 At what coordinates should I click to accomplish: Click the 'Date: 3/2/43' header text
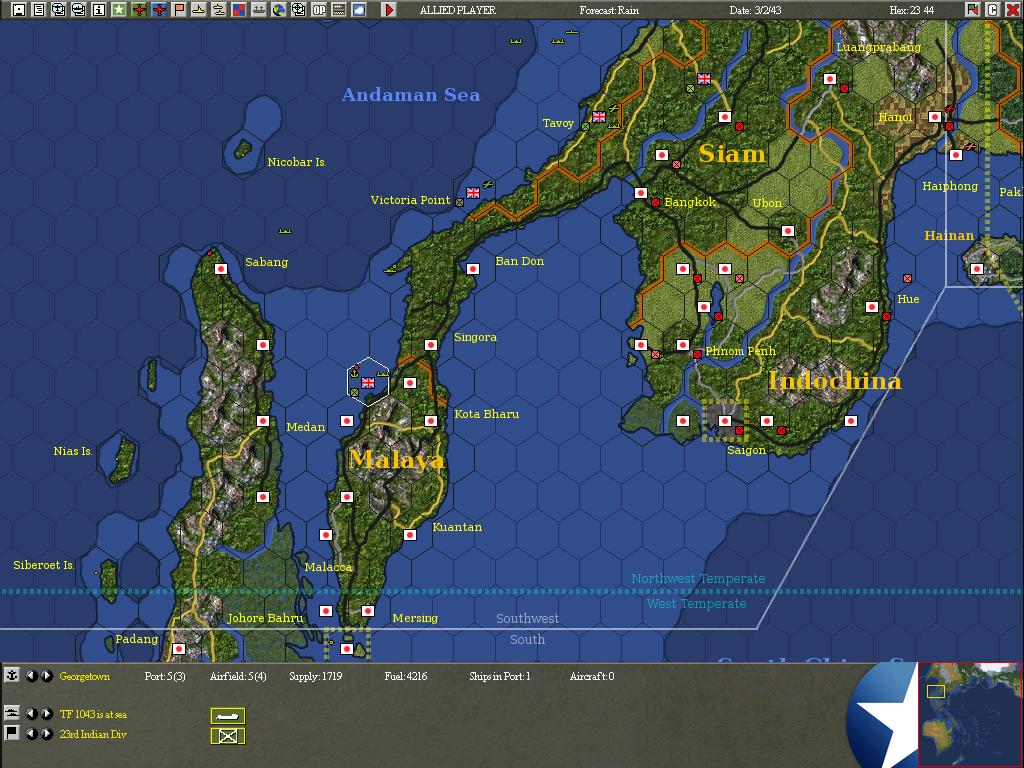[x=755, y=10]
